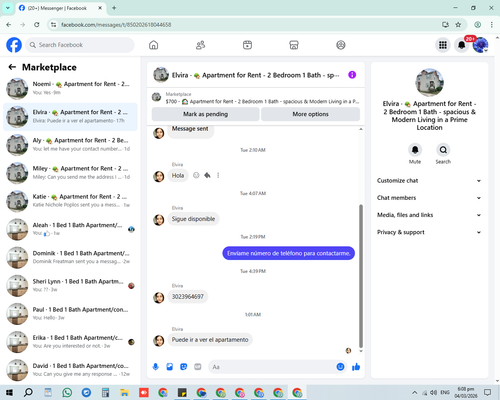Open Calculator from the taskbar
The height and width of the screenshot is (400, 500).
pyautogui.click(x=105, y=392)
